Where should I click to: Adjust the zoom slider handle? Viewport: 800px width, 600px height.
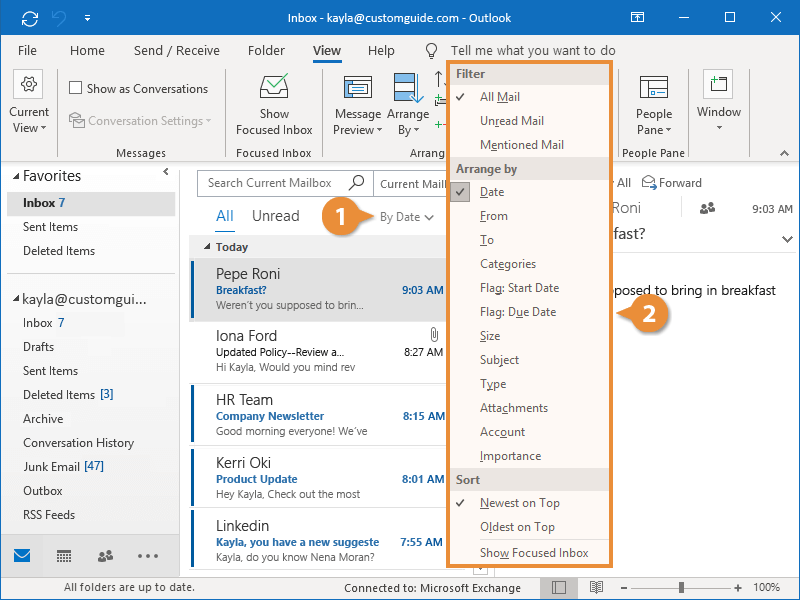[x=681, y=588]
